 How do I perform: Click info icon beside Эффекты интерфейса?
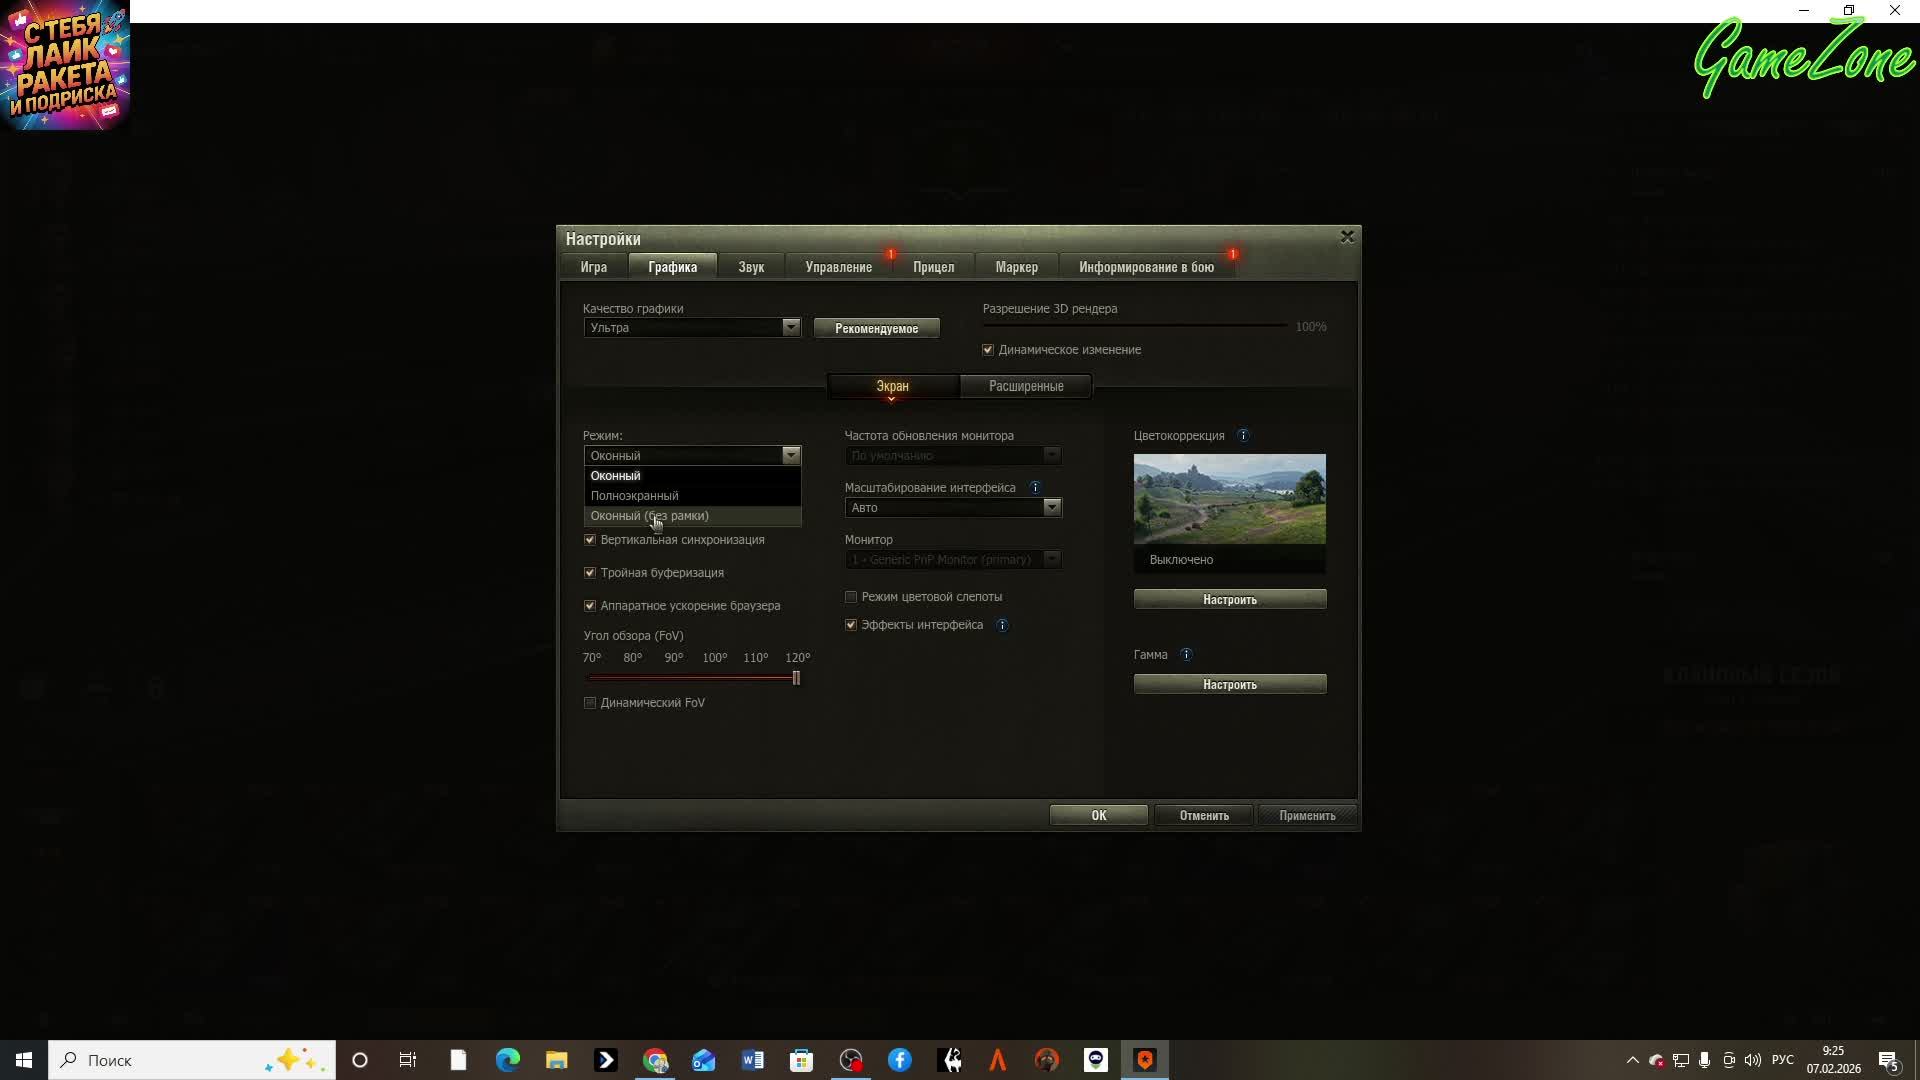tap(1002, 626)
